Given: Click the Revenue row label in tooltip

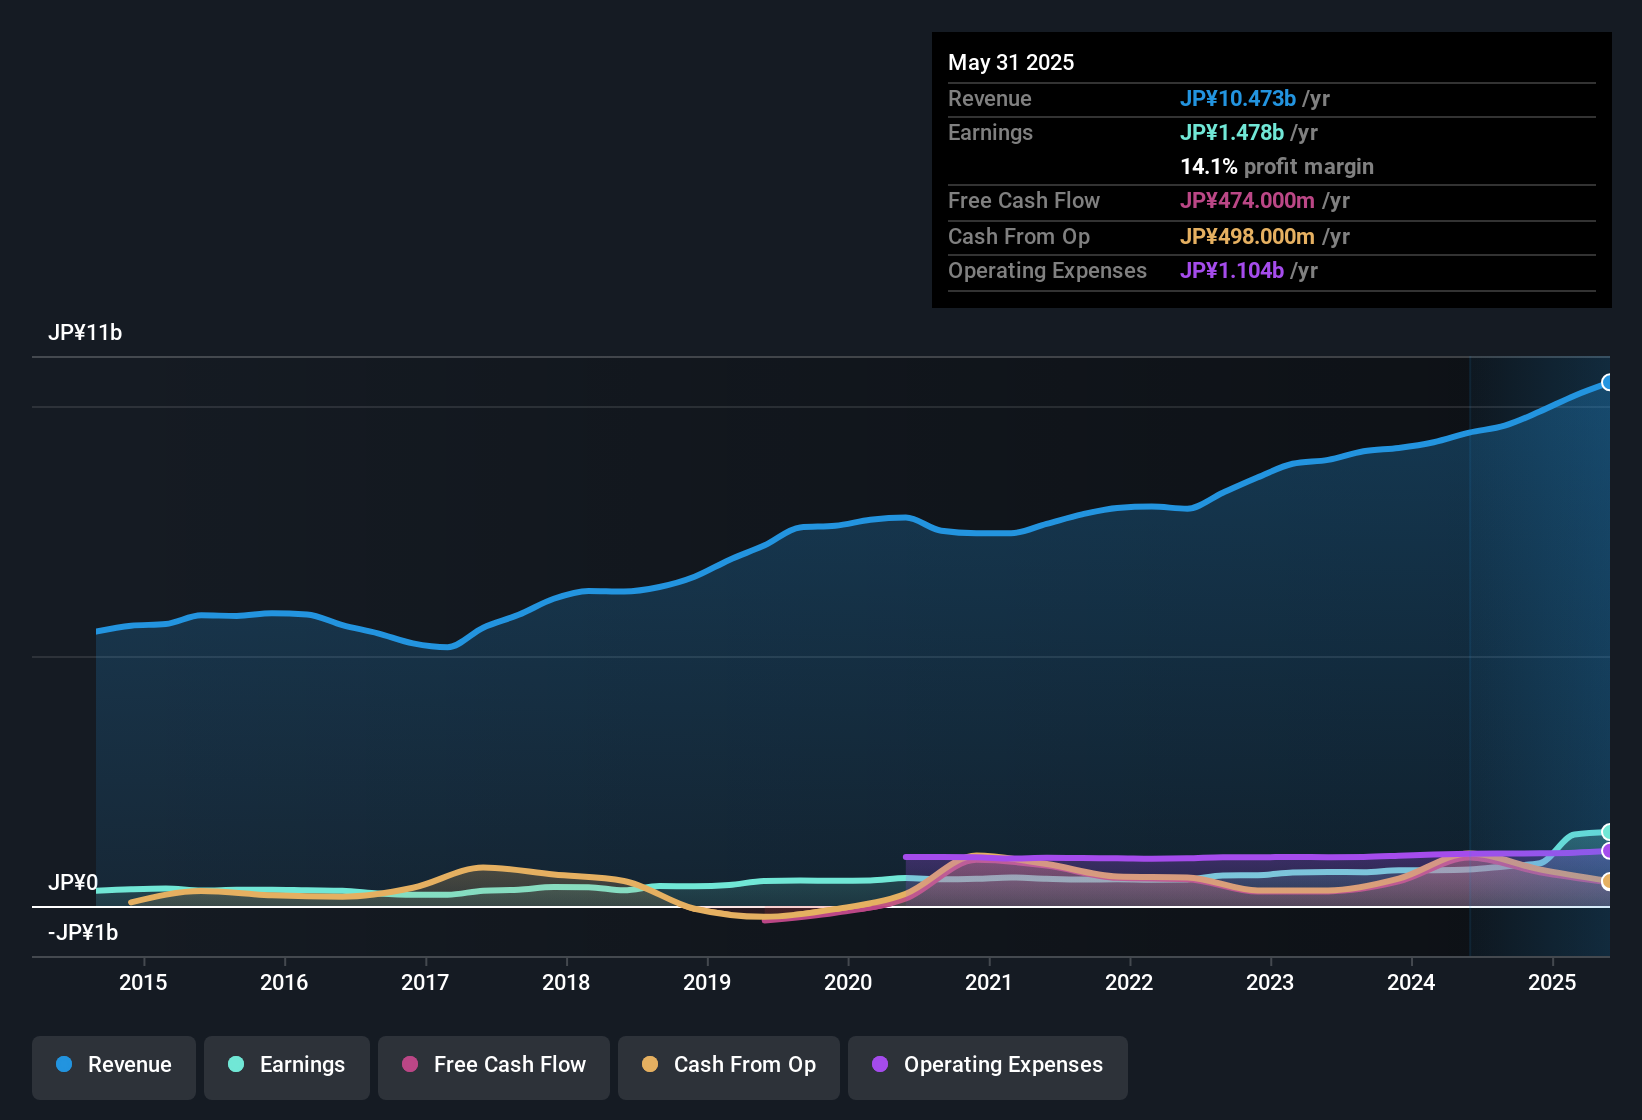Looking at the screenshot, I should pyautogui.click(x=990, y=98).
